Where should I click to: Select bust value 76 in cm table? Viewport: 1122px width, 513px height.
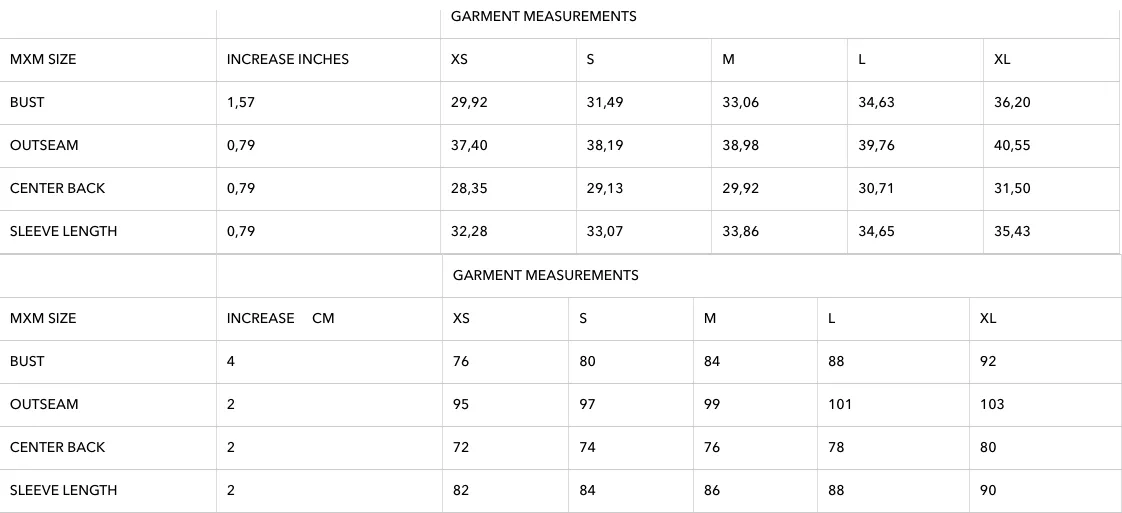pos(461,361)
